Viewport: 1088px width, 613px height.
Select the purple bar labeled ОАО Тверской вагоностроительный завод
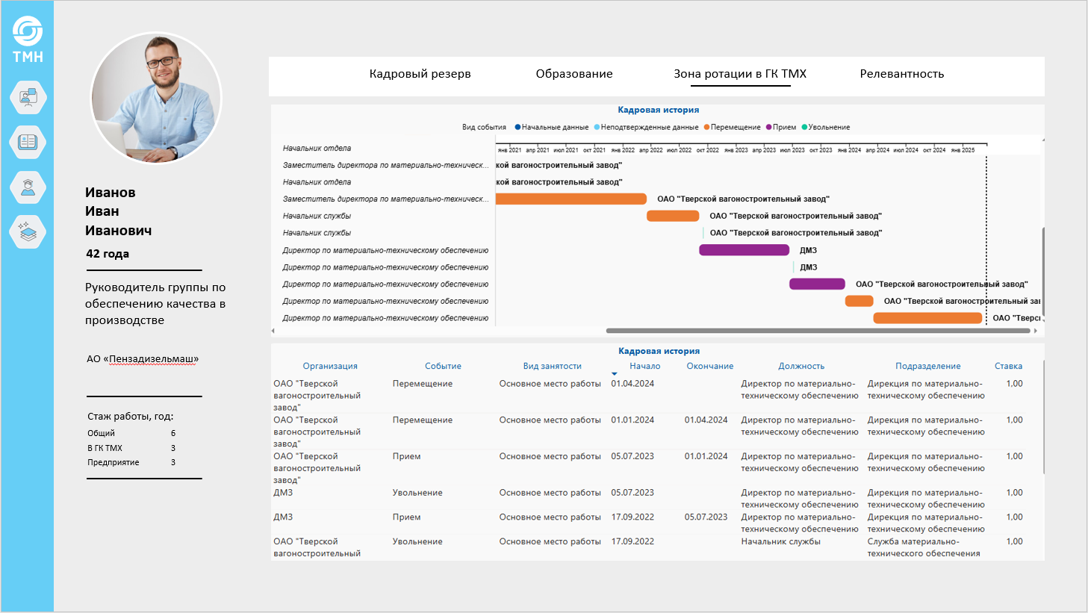pos(817,284)
